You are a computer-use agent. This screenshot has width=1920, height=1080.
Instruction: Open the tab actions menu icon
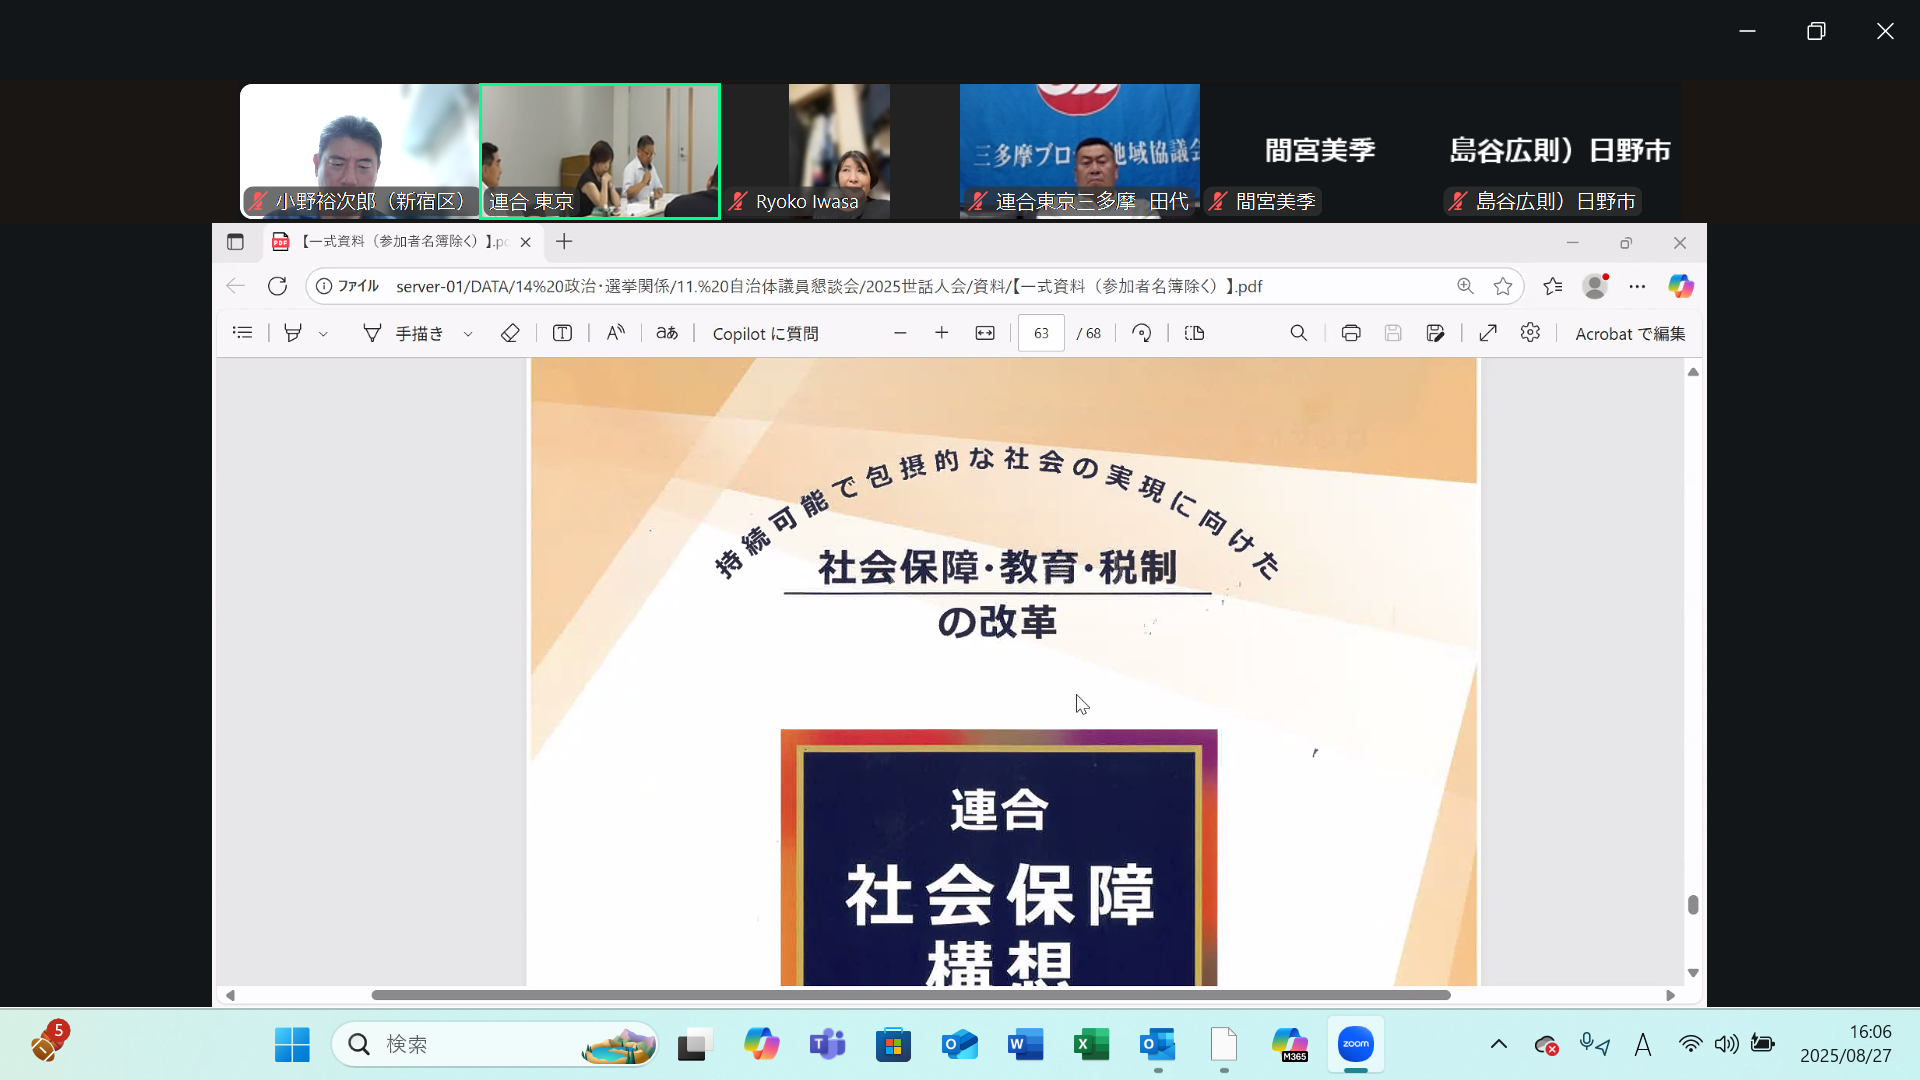[235, 242]
